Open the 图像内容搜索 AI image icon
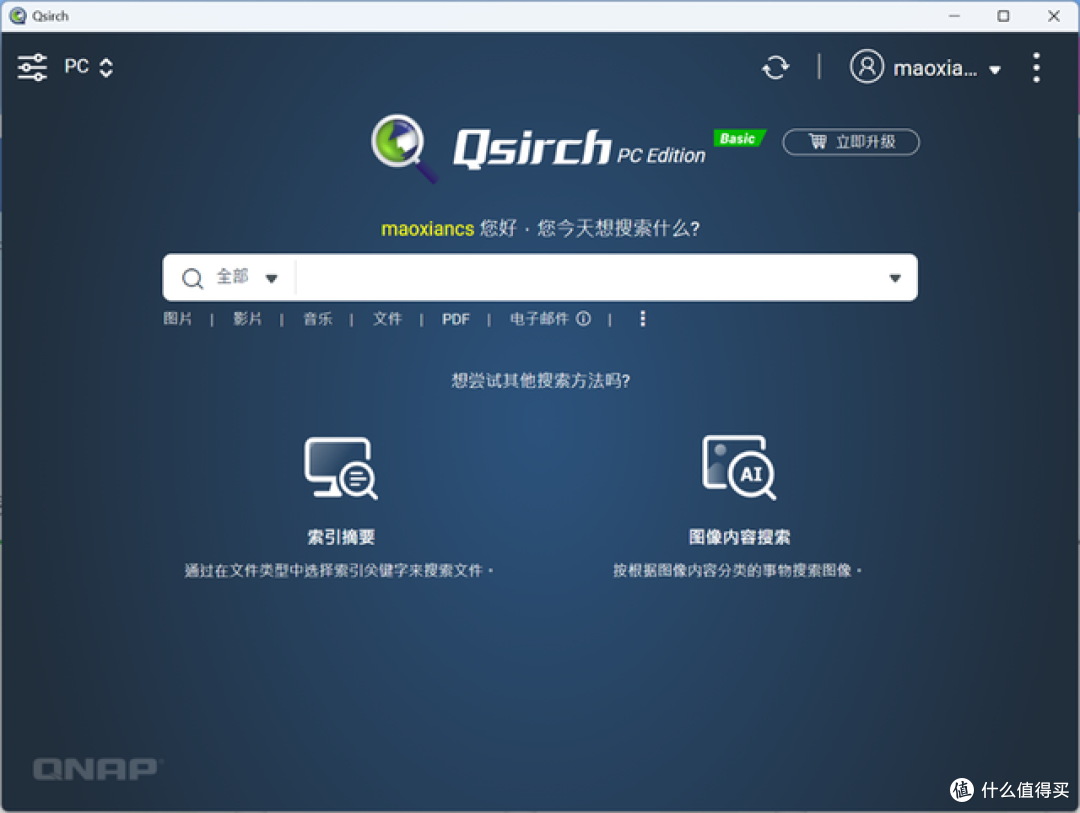Image resolution: width=1080 pixels, height=813 pixels. pos(739,467)
